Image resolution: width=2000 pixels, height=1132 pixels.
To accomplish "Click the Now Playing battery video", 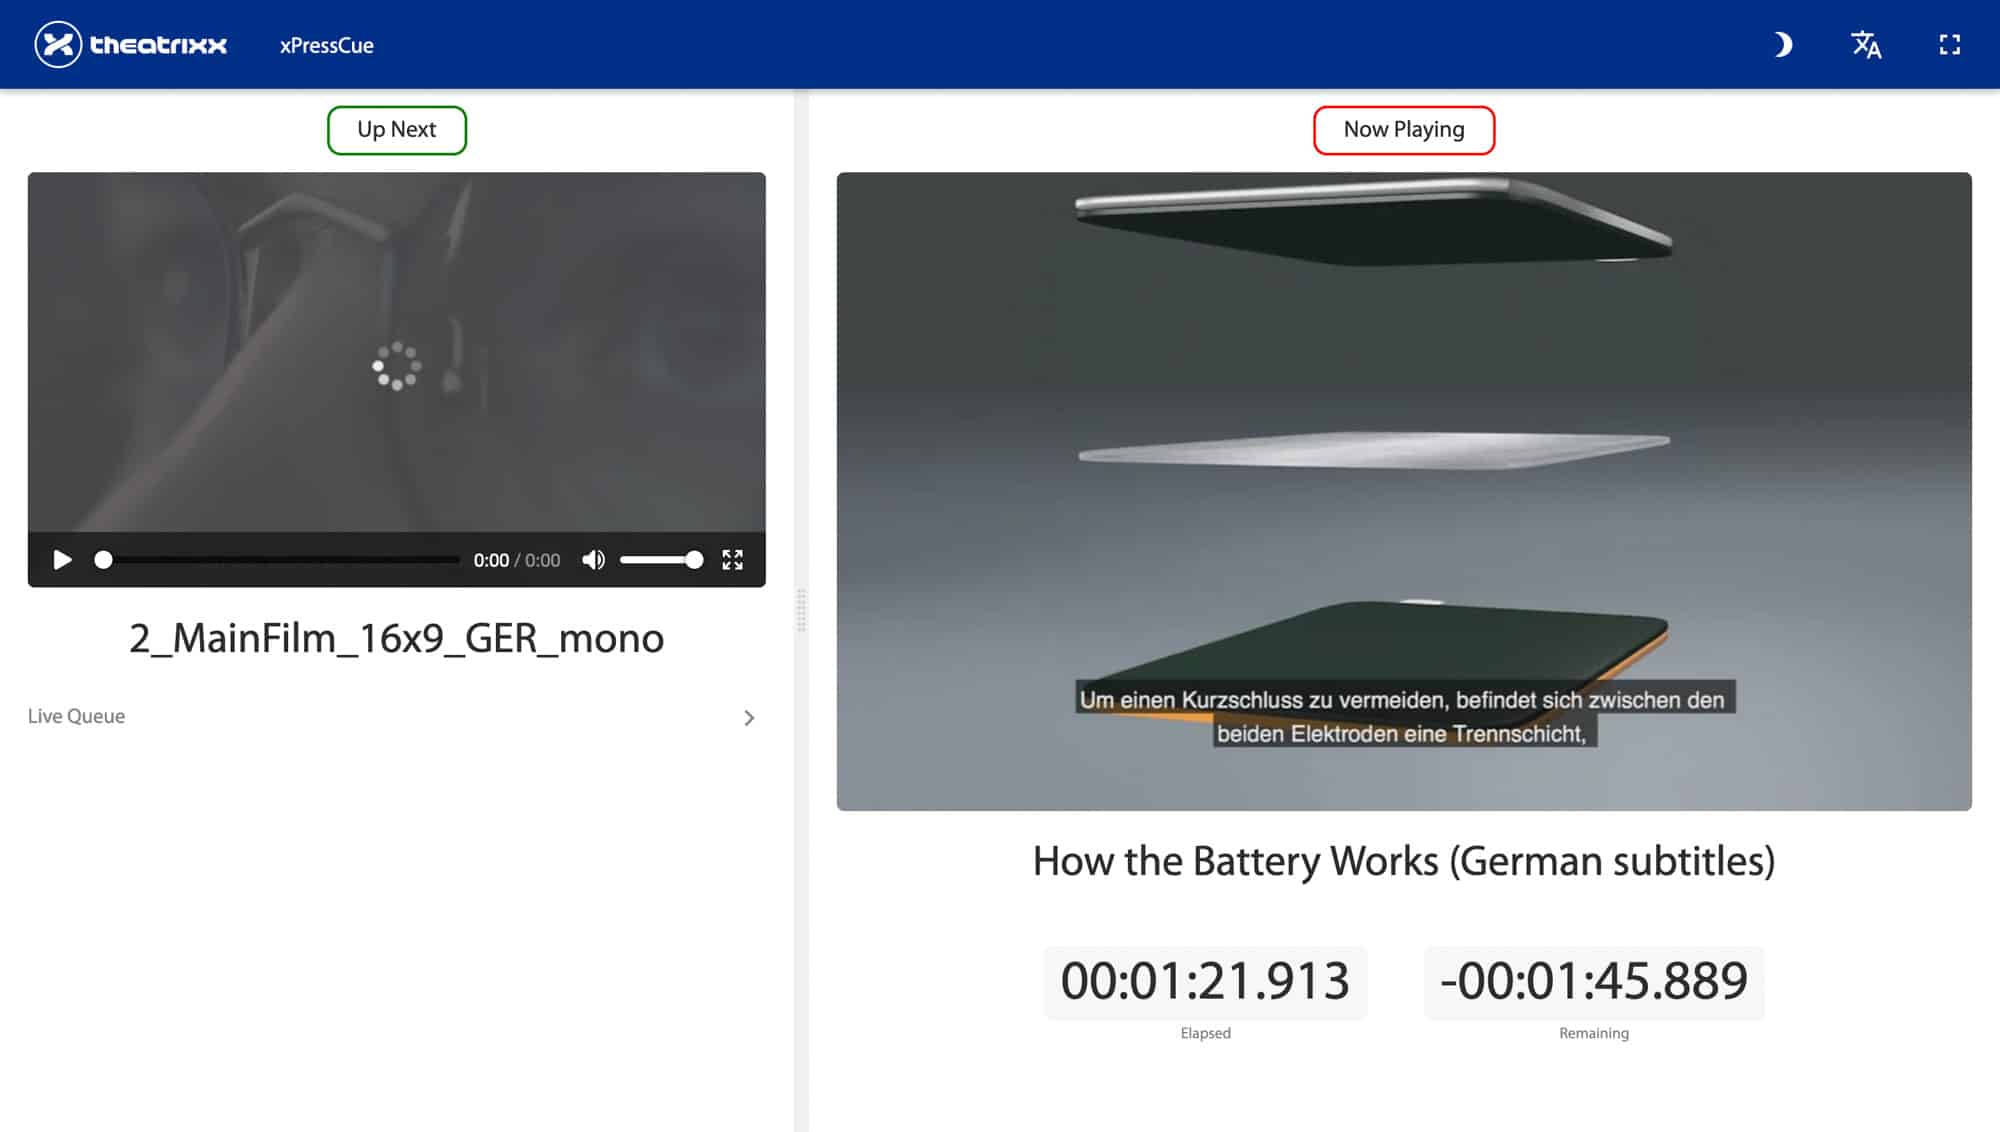I will click(1404, 490).
